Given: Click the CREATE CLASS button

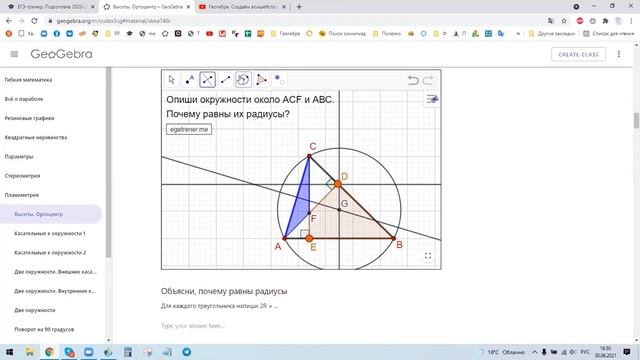Looking at the screenshot, I should 578,54.
